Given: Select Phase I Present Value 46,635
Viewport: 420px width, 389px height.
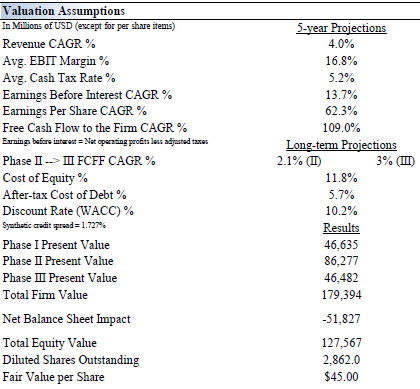Looking at the screenshot, I should click(x=341, y=245).
